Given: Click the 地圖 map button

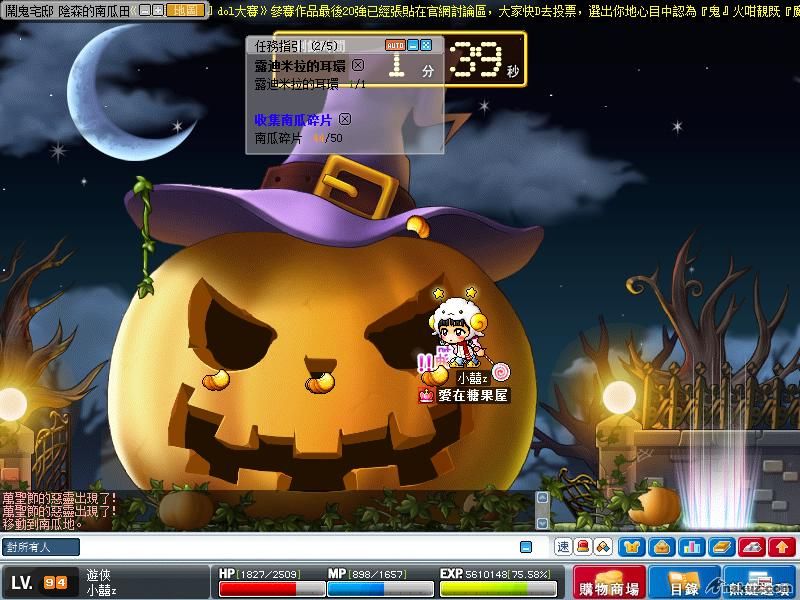Looking at the screenshot, I should (x=185, y=9).
